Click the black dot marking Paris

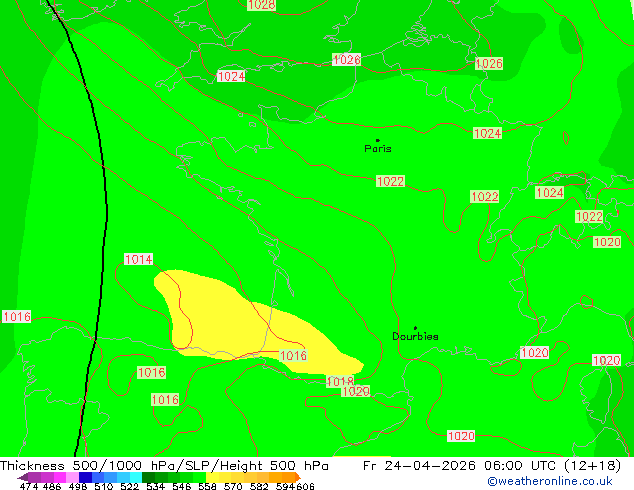pos(378,140)
